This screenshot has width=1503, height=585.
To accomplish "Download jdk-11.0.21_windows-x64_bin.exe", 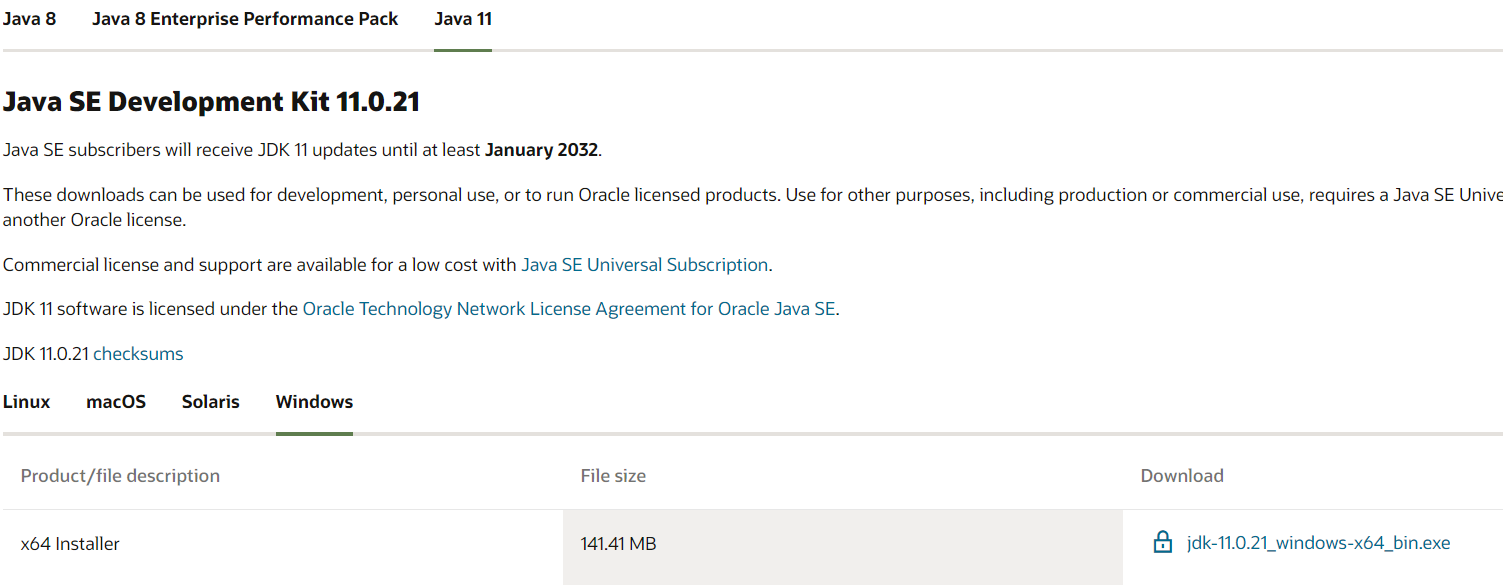I will (x=1318, y=543).
